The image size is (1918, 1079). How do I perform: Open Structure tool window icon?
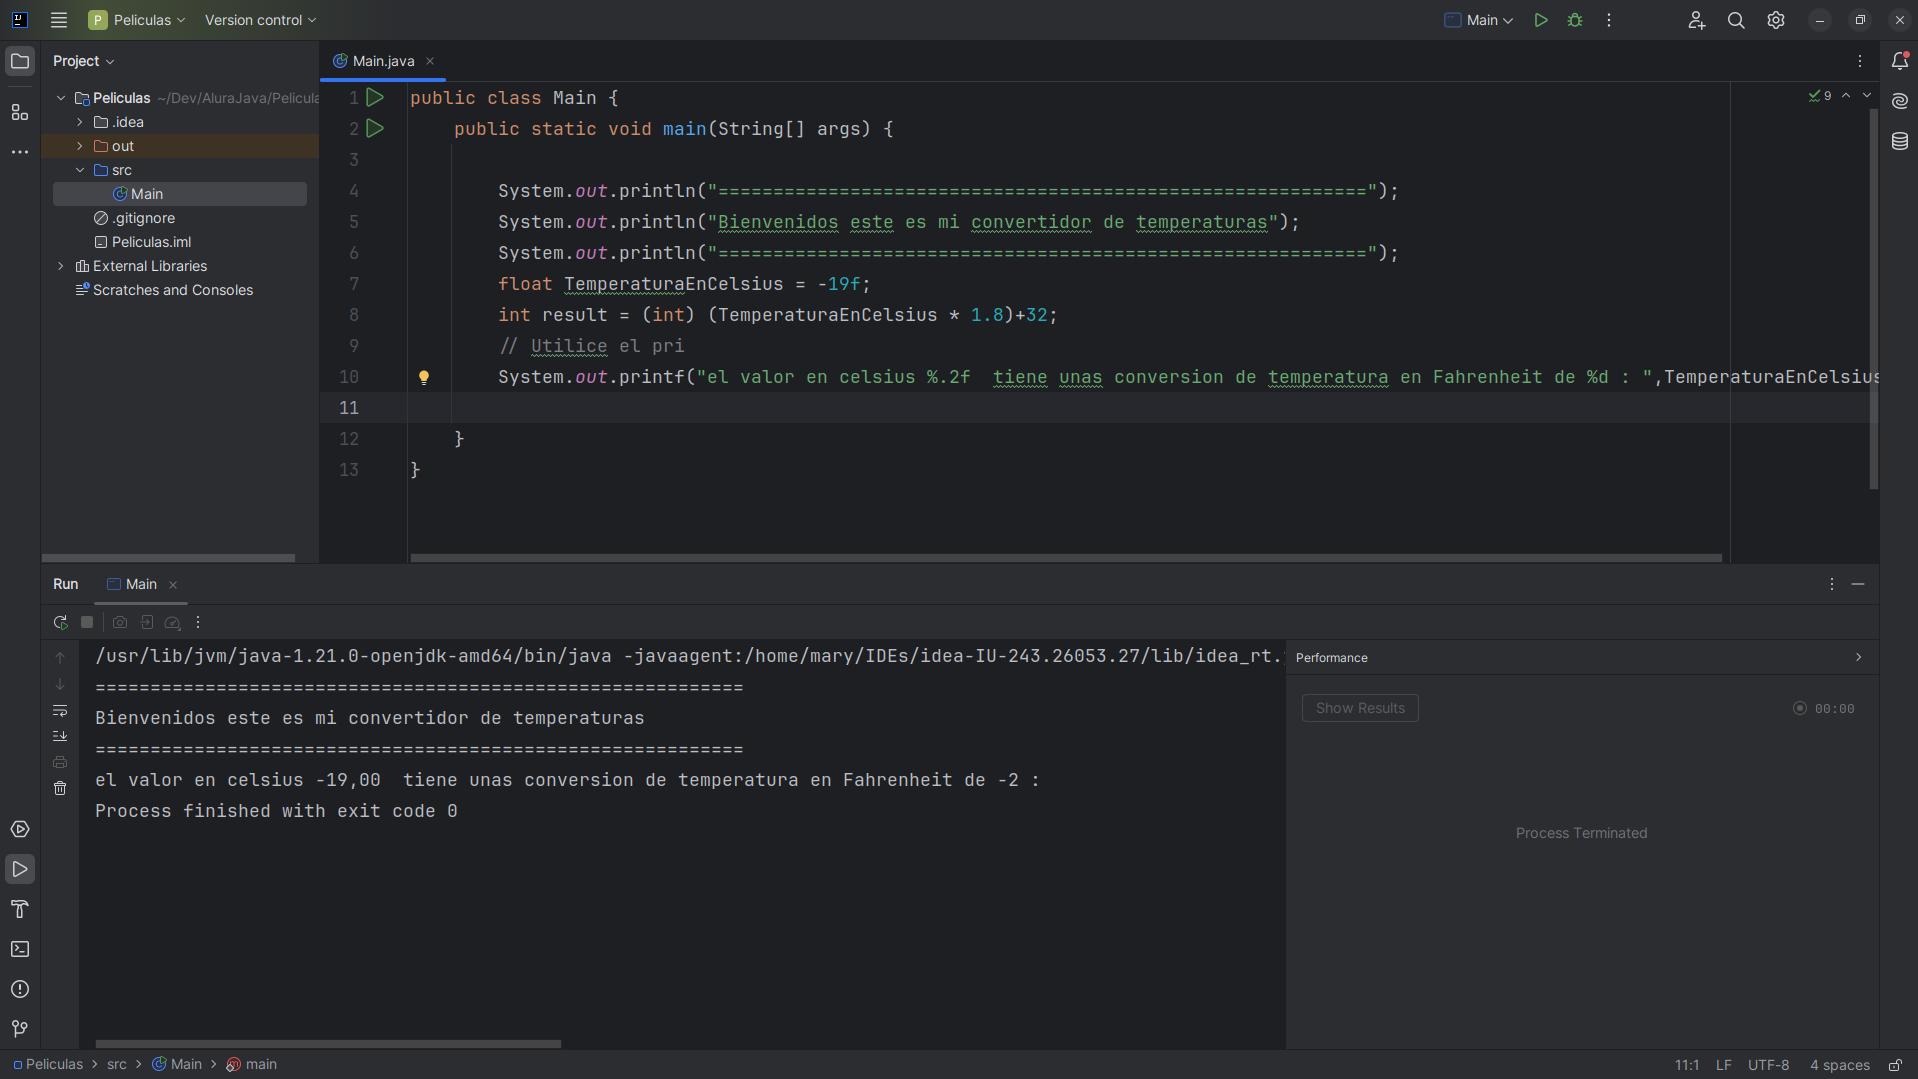click(20, 112)
